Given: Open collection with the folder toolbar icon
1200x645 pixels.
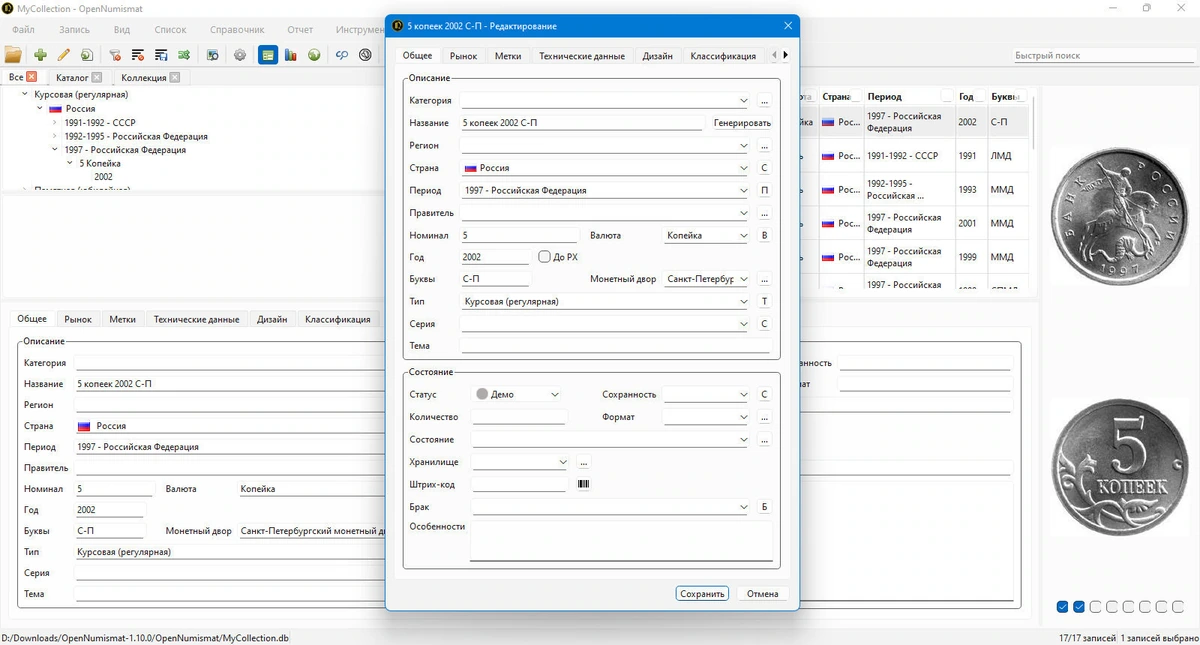Looking at the screenshot, I should tap(13, 55).
